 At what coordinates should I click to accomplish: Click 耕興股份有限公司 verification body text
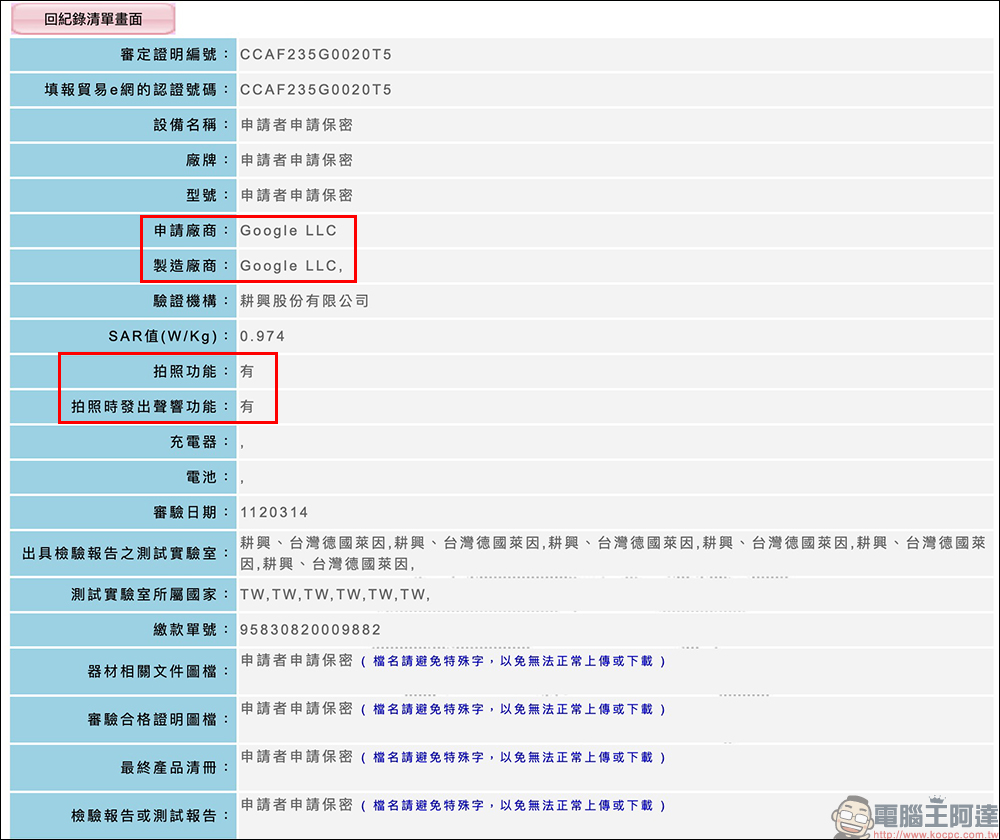pos(305,301)
